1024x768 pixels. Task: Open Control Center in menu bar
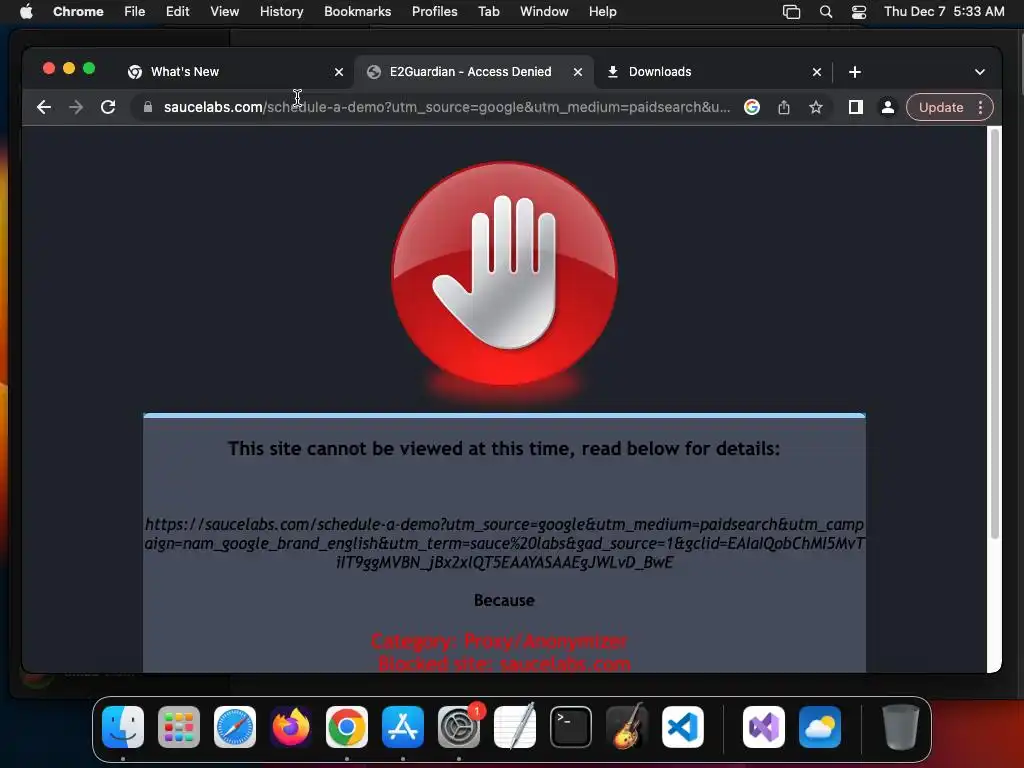(859, 12)
